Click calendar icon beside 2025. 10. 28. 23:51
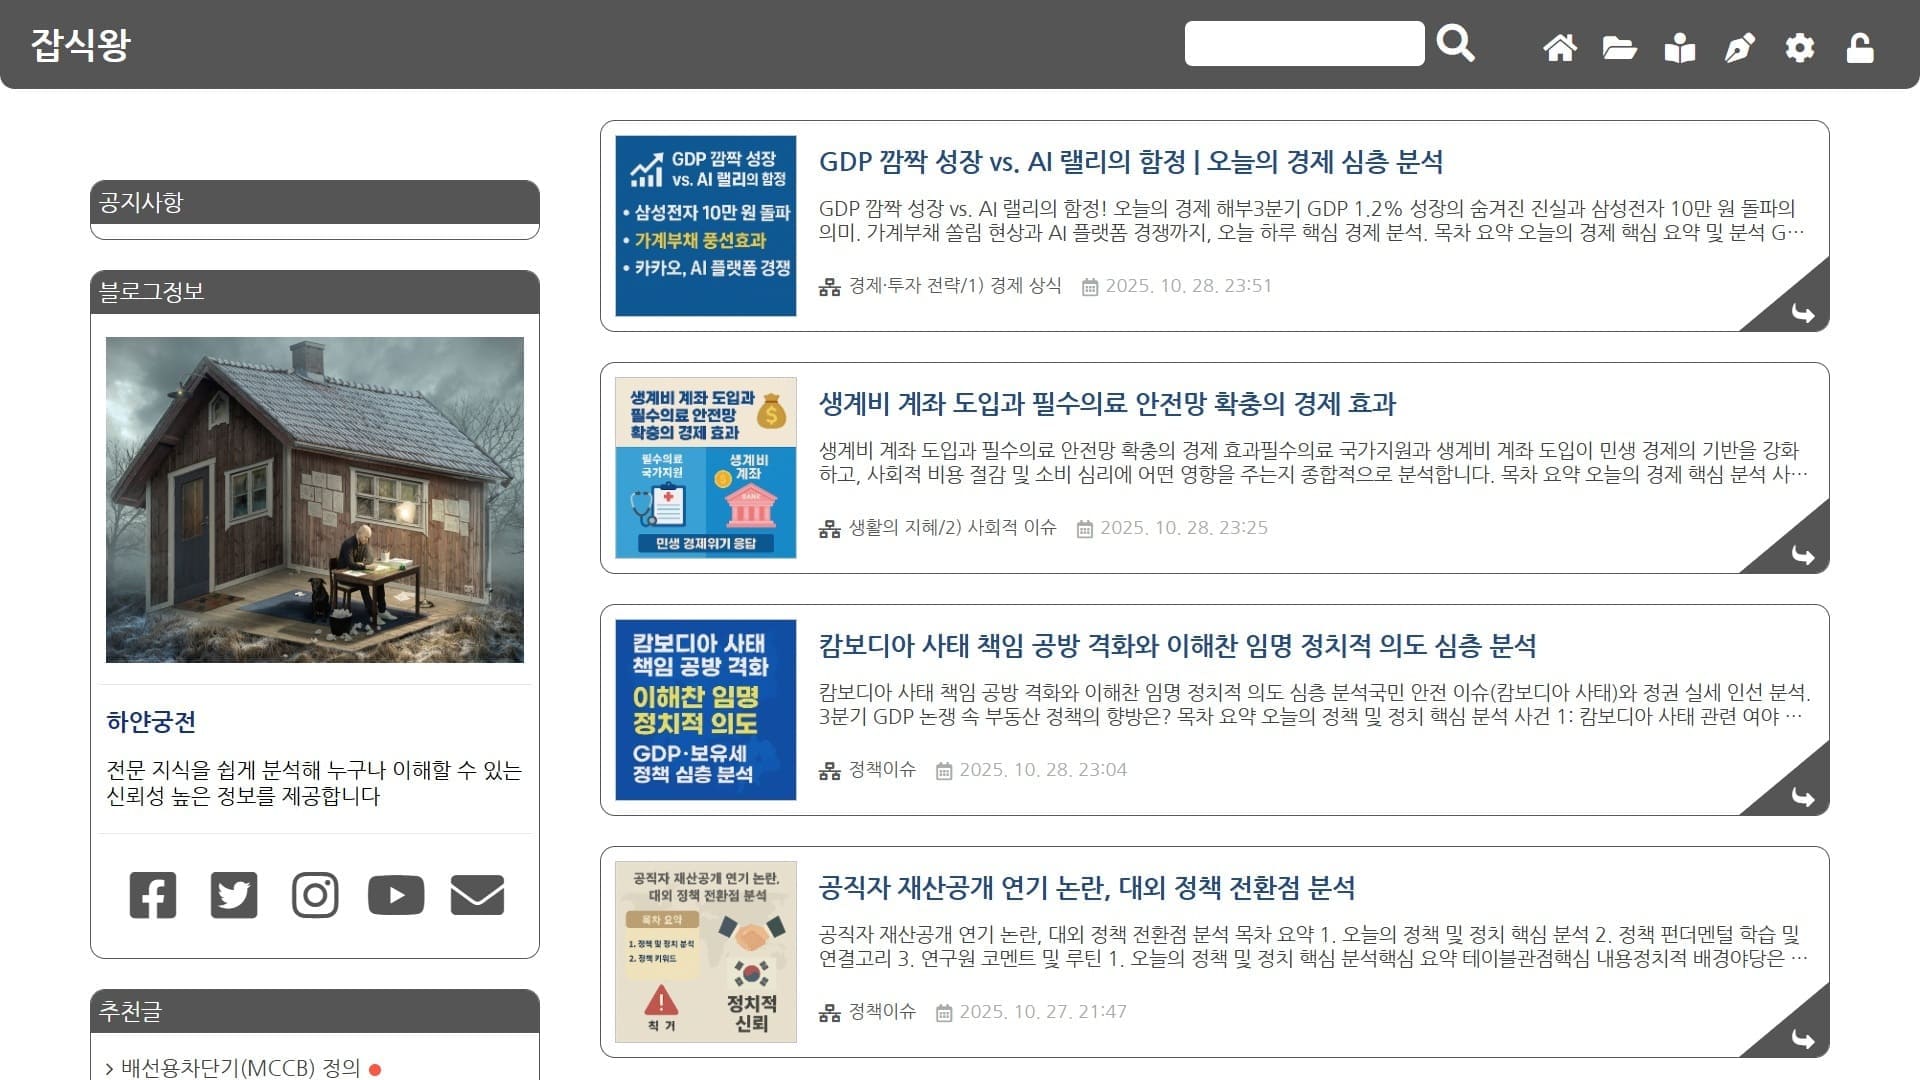The width and height of the screenshot is (1920, 1080). [1090, 287]
